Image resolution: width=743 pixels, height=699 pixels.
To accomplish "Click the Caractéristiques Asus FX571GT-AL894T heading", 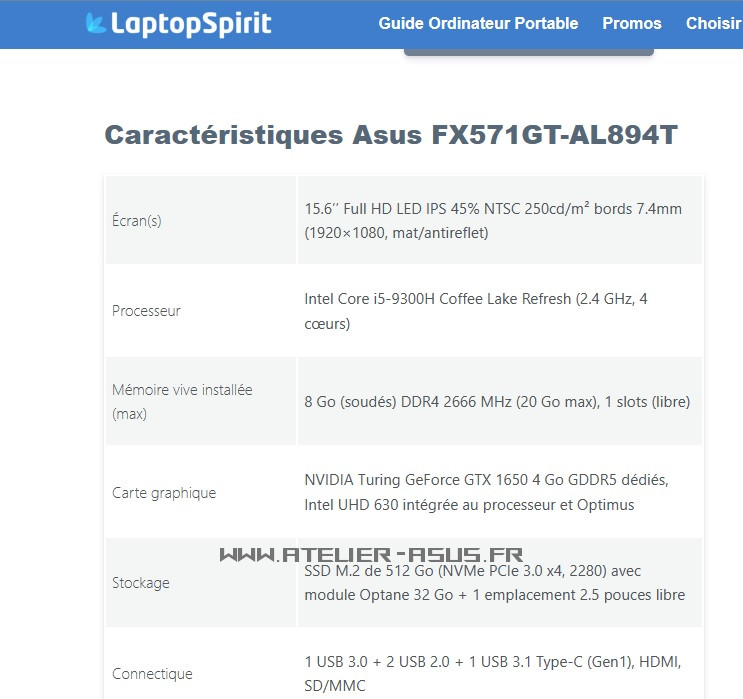I will coord(391,135).
